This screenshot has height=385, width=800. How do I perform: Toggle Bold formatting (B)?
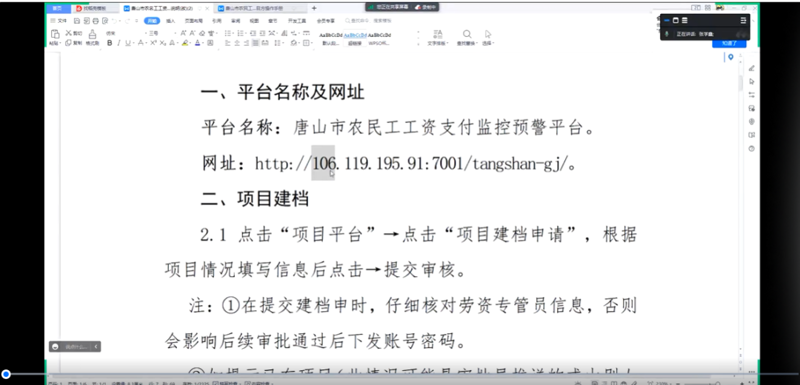[110, 43]
